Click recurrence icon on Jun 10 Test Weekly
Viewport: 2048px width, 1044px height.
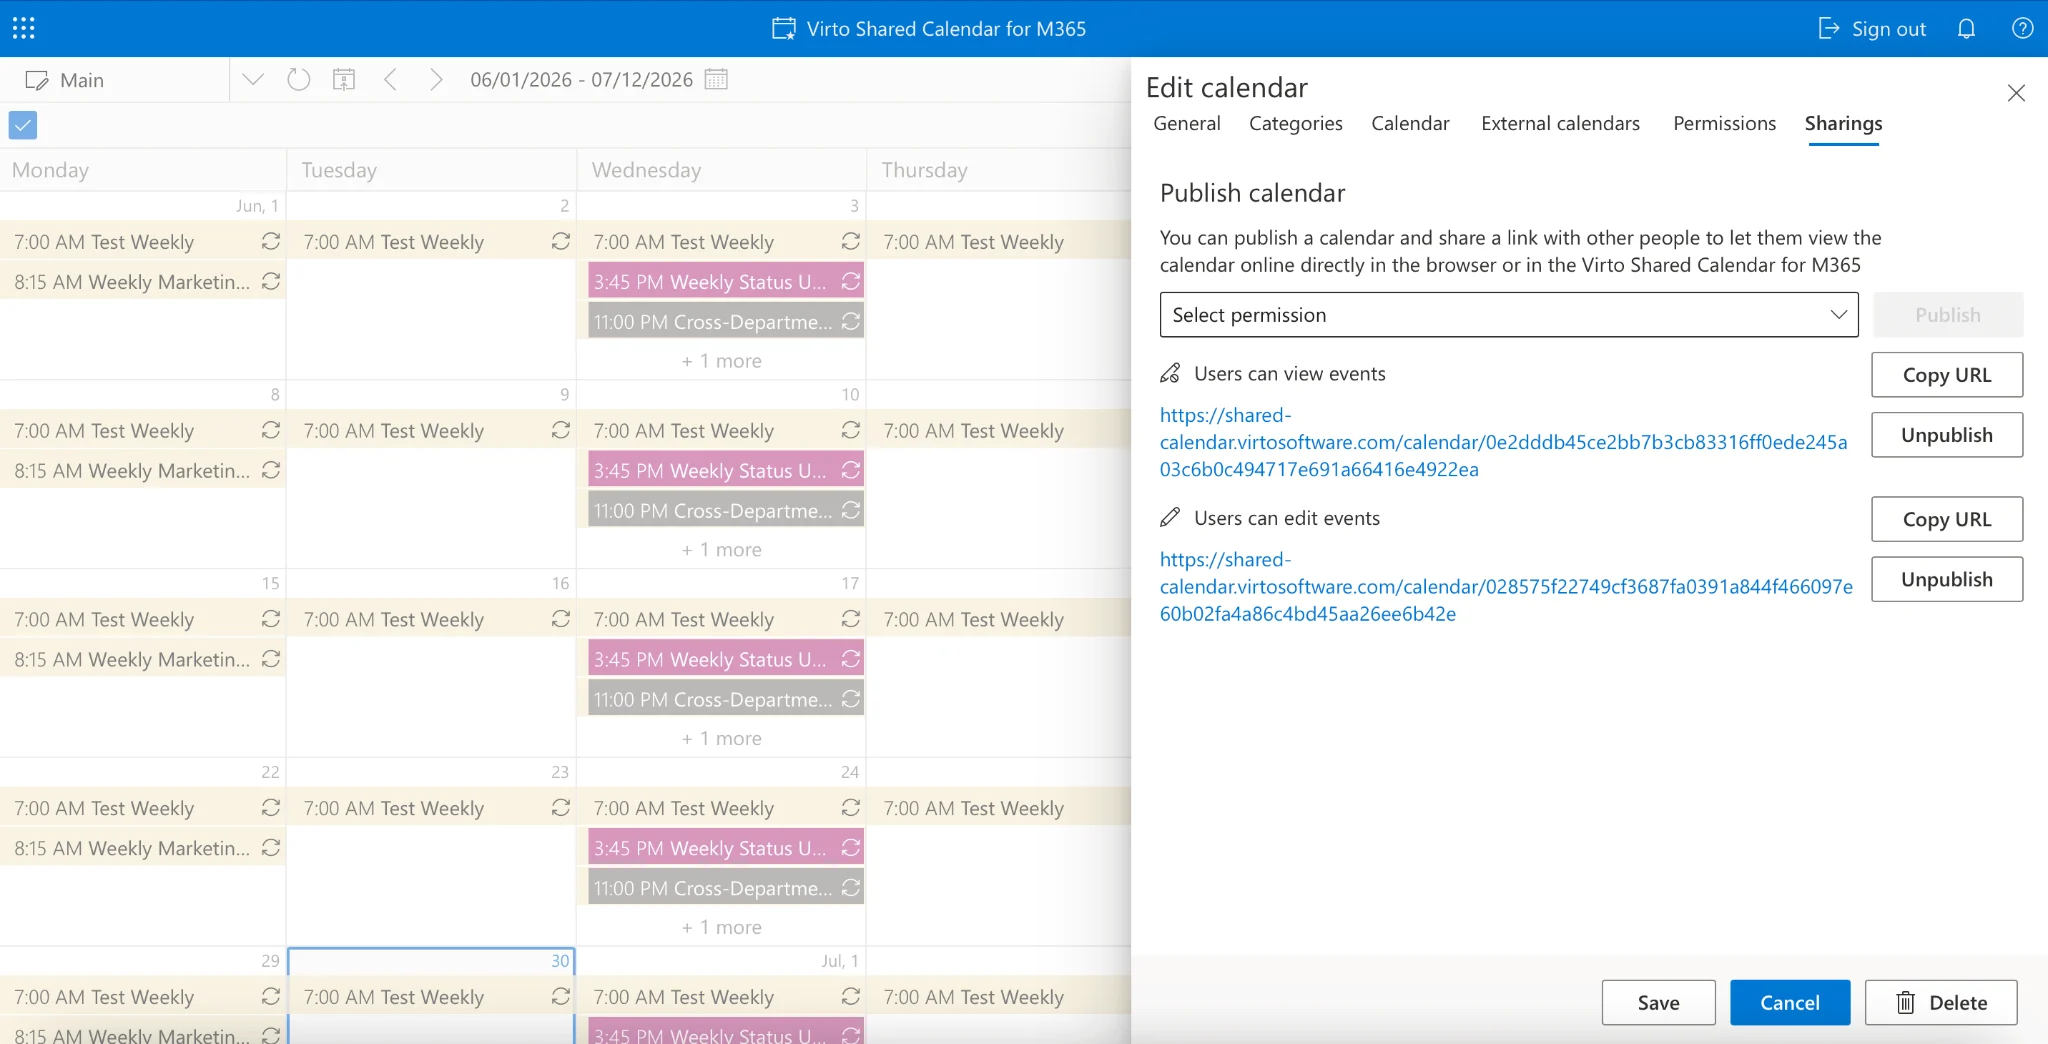(x=851, y=430)
